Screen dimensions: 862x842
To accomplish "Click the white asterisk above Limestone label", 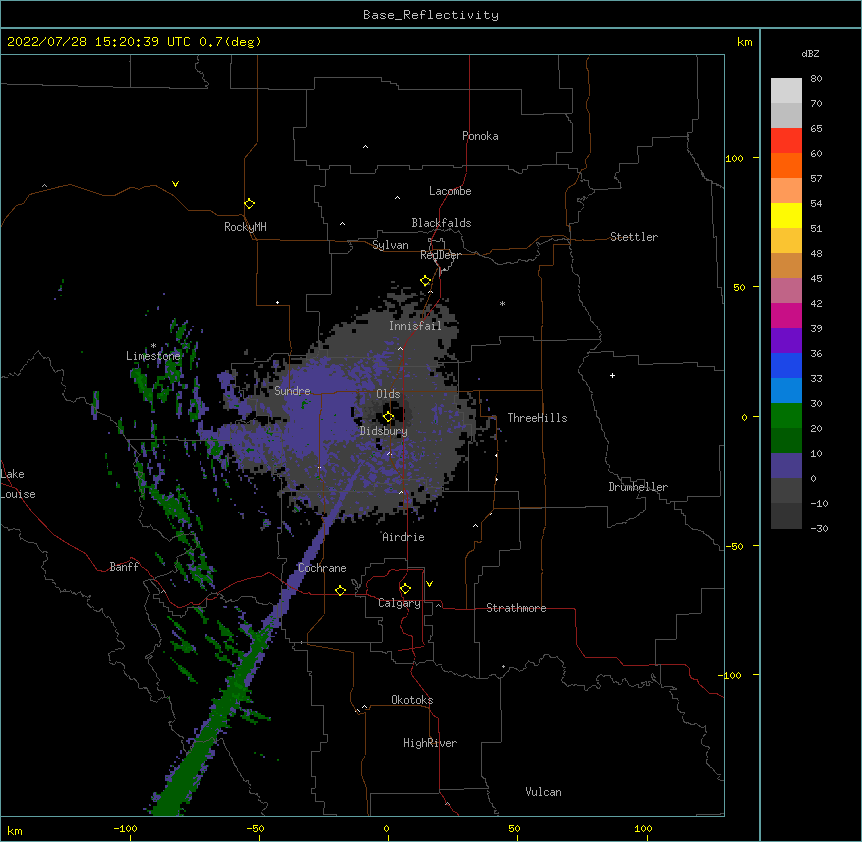I will coord(153,346).
